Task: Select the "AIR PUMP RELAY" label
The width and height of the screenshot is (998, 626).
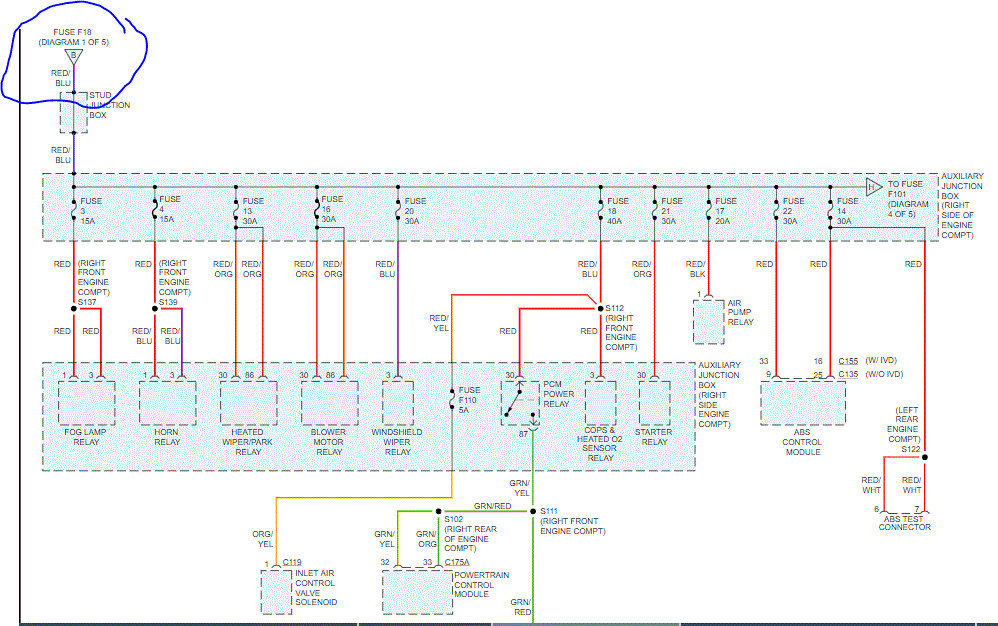Action: coord(740,313)
